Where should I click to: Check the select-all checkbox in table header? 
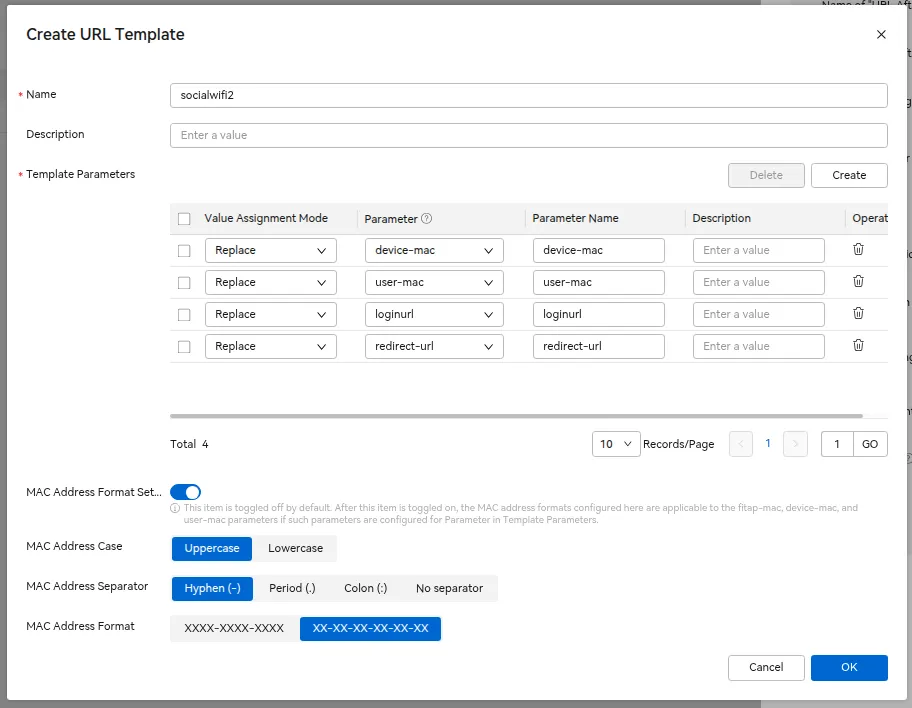coord(184,219)
